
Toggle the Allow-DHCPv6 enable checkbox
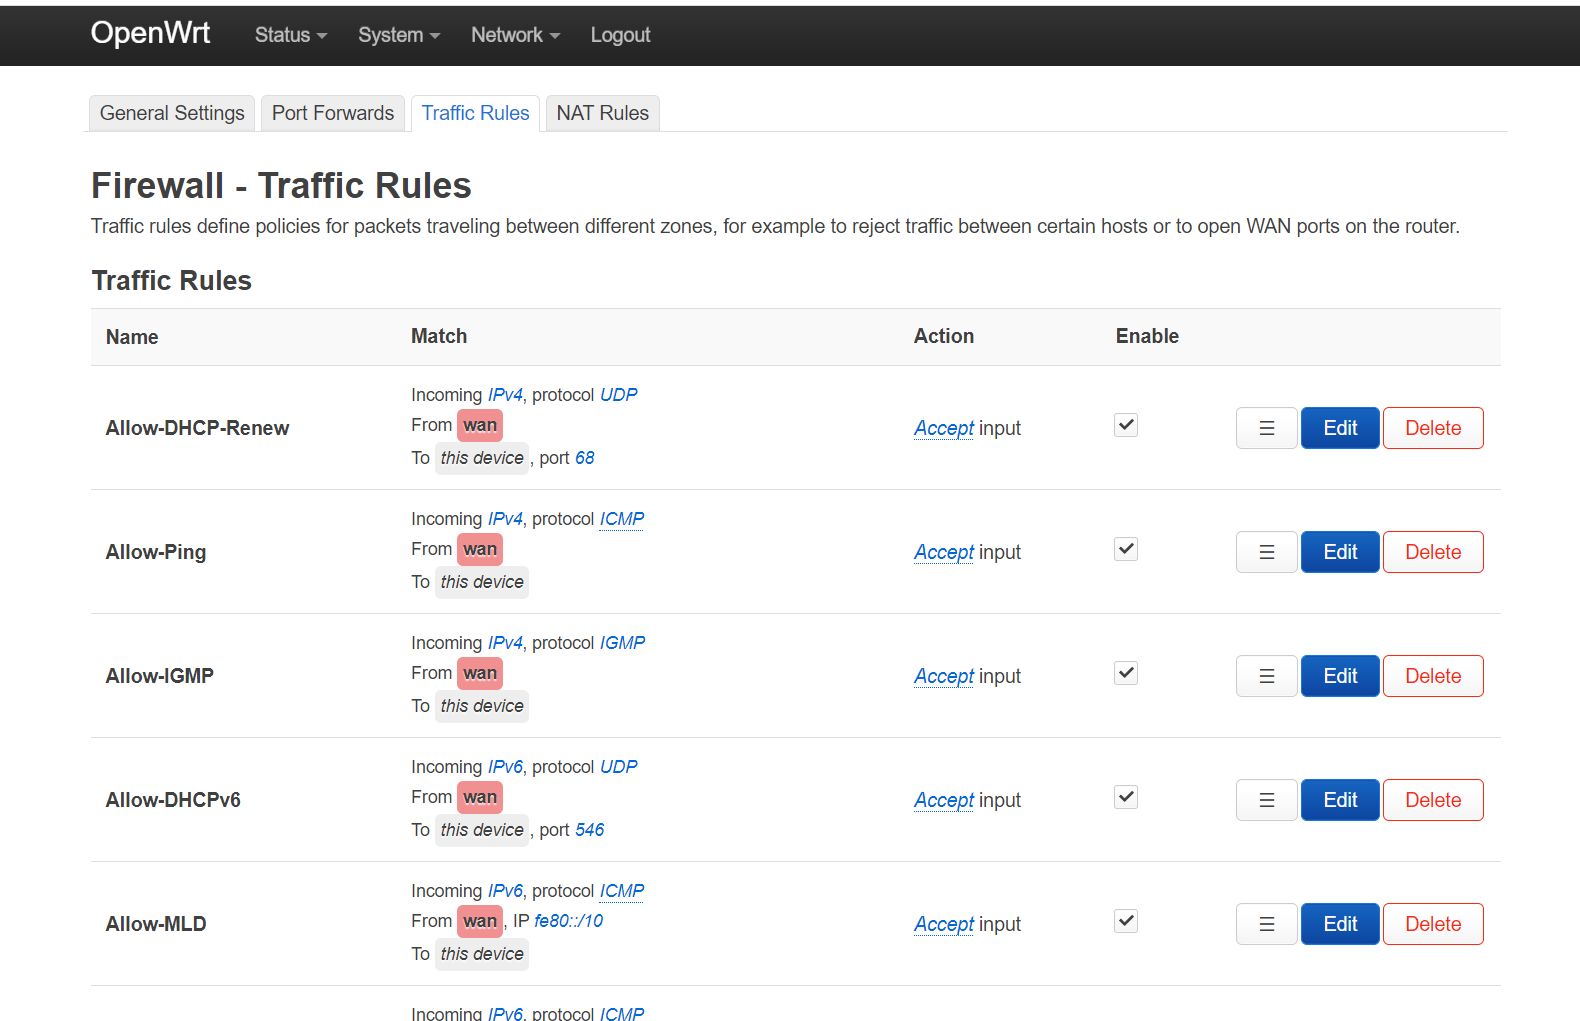click(1126, 797)
